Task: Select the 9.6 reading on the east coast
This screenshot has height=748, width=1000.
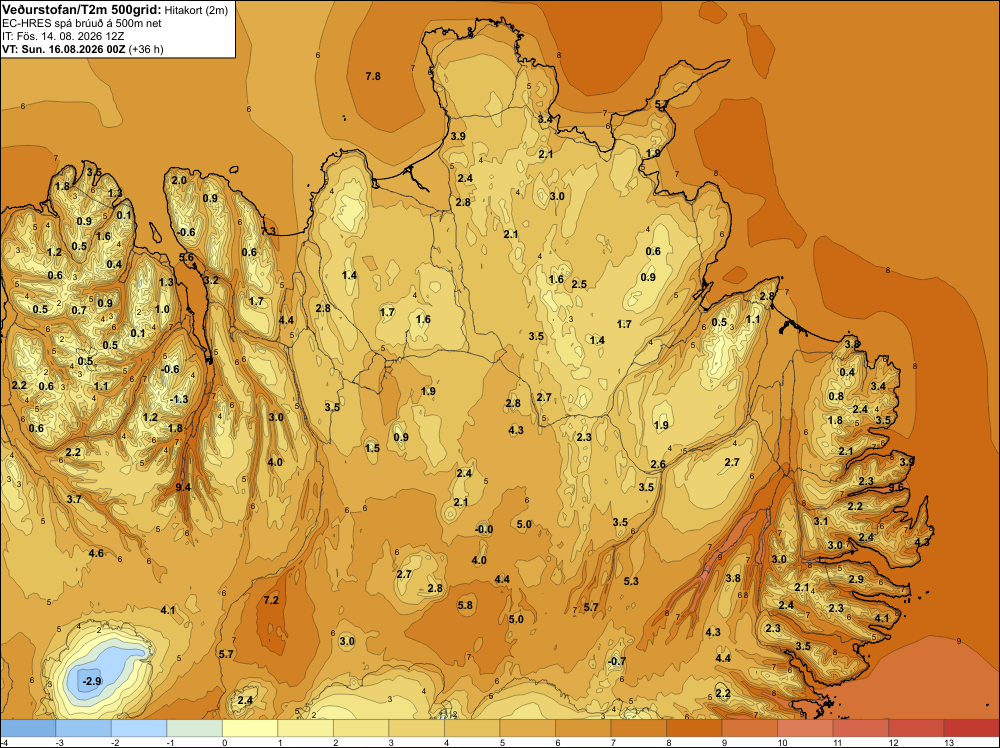Action: (896, 487)
